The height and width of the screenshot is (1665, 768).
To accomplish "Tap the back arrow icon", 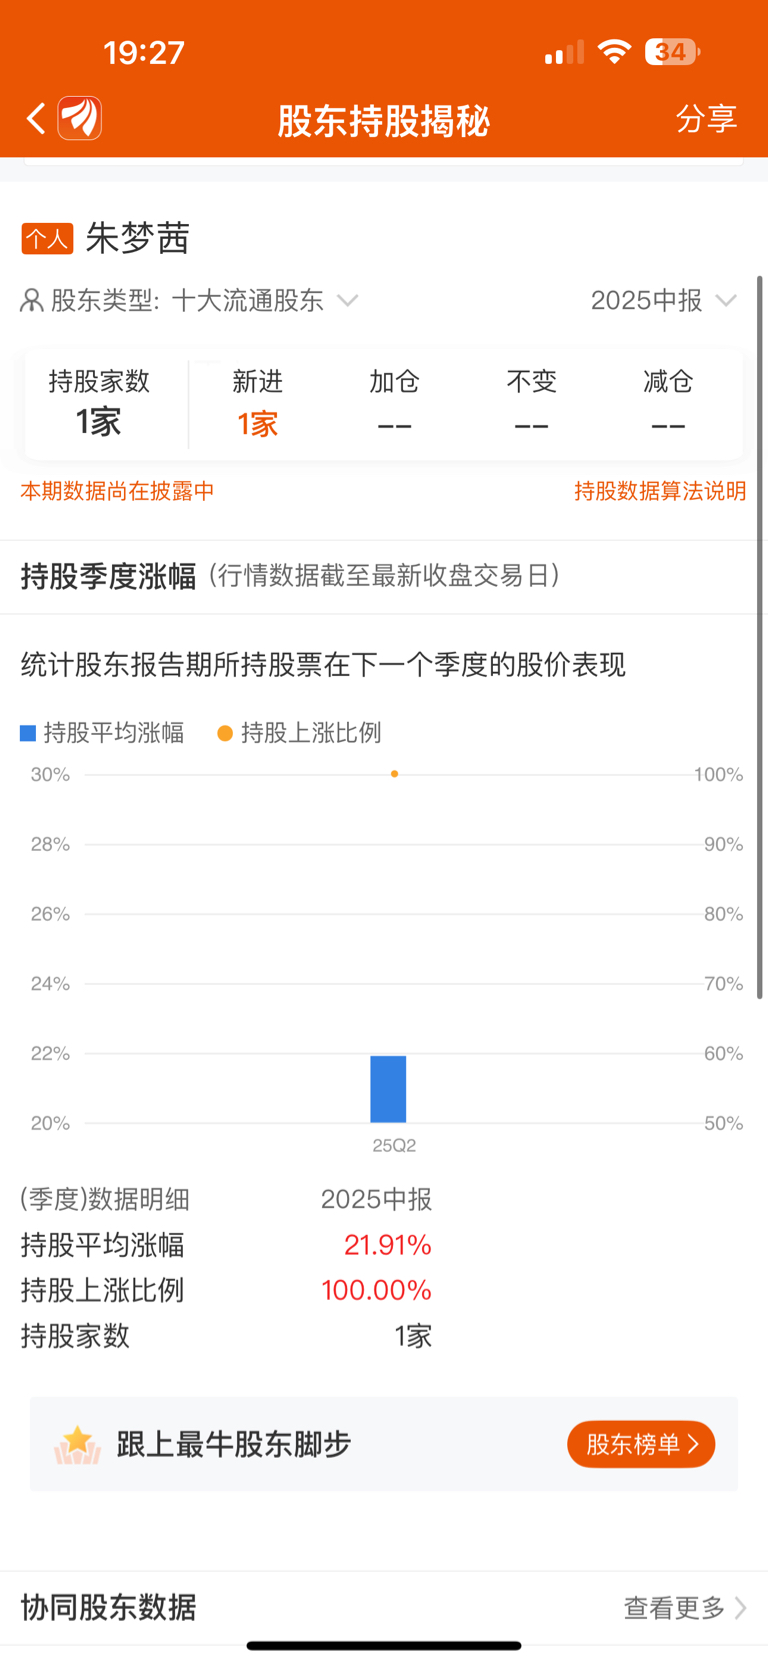I will click(x=36, y=119).
